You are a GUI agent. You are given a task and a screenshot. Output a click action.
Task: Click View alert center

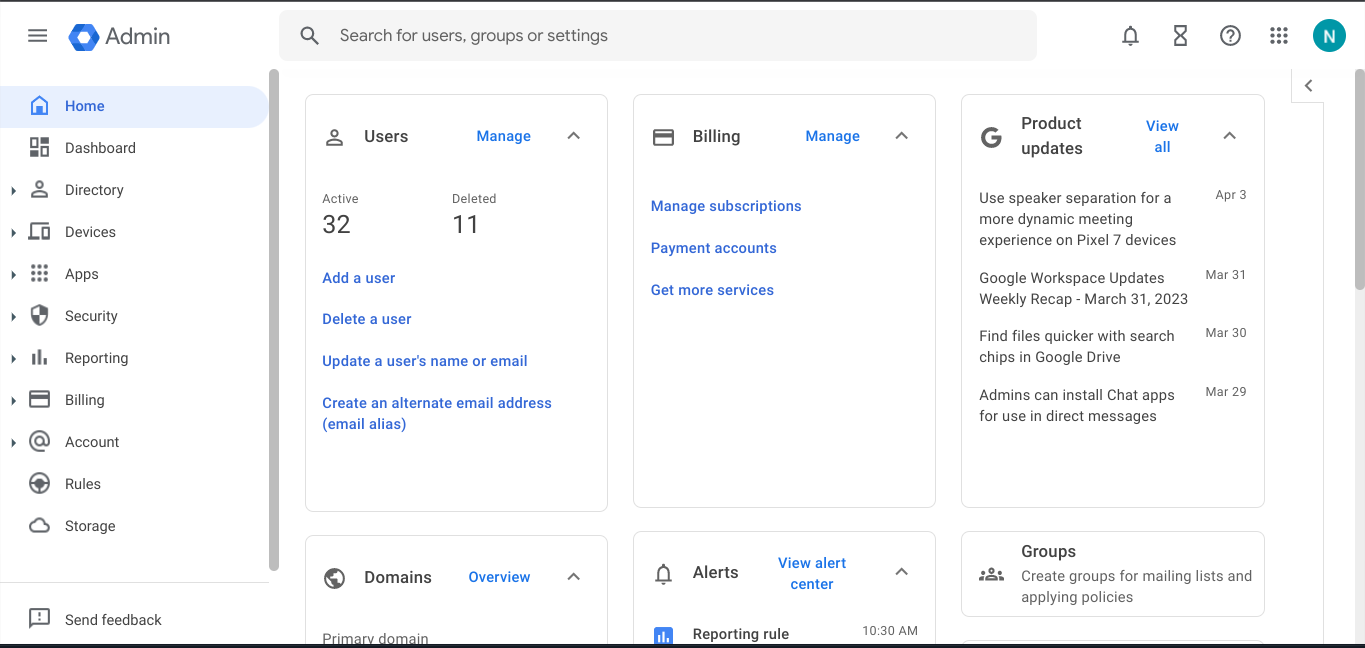pos(812,573)
